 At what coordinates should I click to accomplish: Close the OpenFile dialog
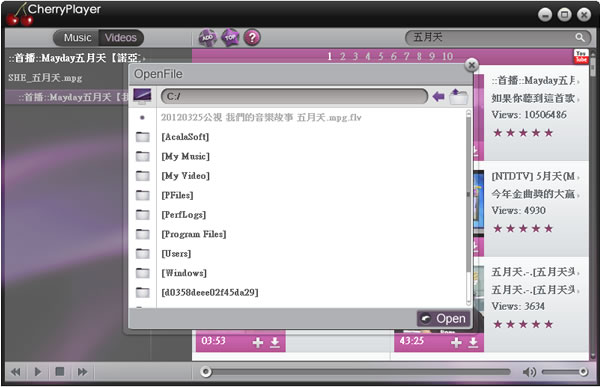pos(471,65)
